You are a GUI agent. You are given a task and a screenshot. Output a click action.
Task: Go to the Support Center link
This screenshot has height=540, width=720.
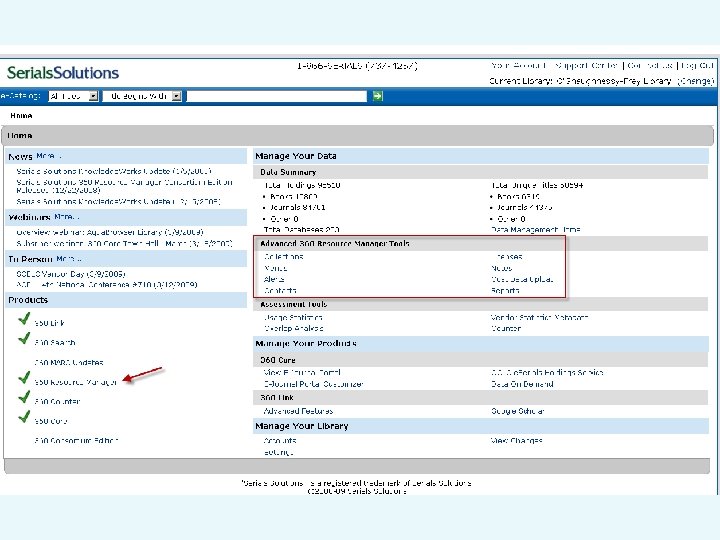(x=587, y=66)
